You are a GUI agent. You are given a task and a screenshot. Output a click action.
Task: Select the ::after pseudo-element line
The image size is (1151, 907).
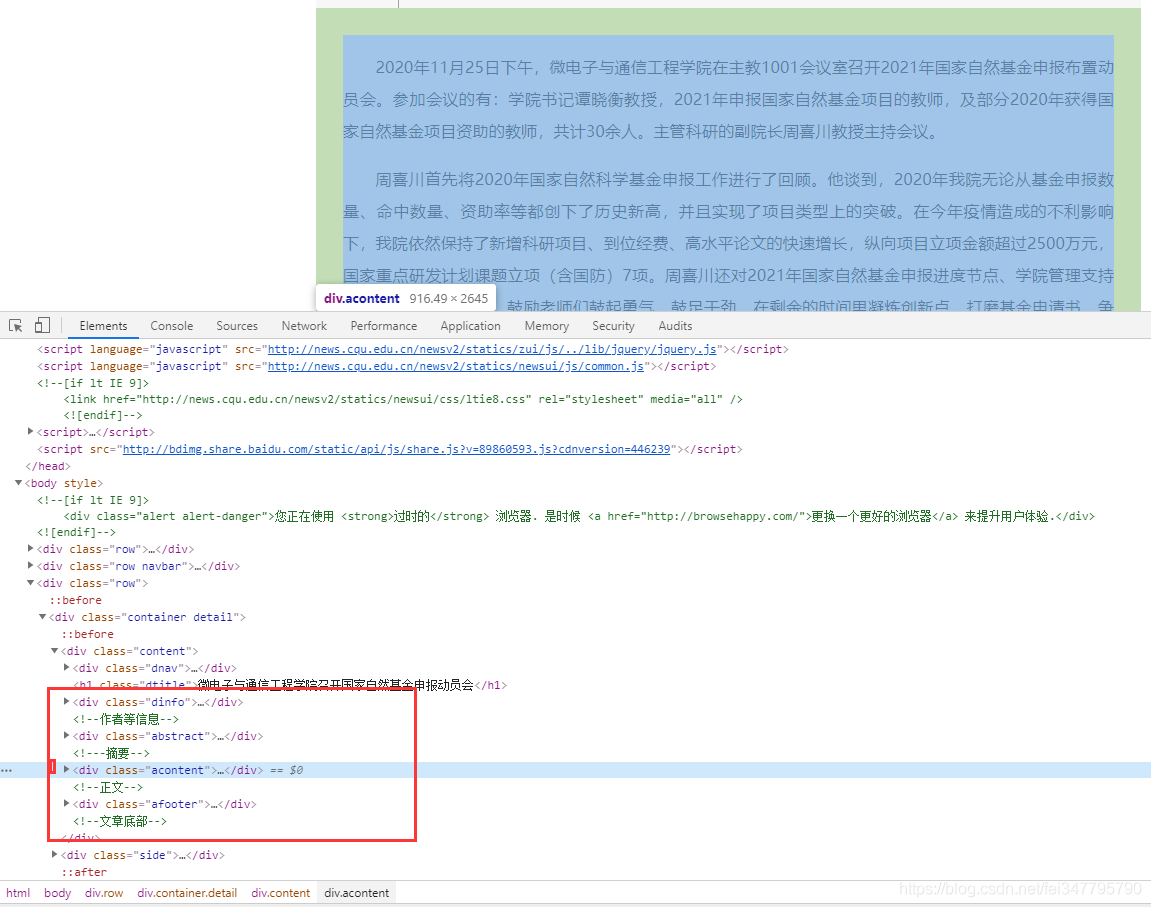coord(84,873)
